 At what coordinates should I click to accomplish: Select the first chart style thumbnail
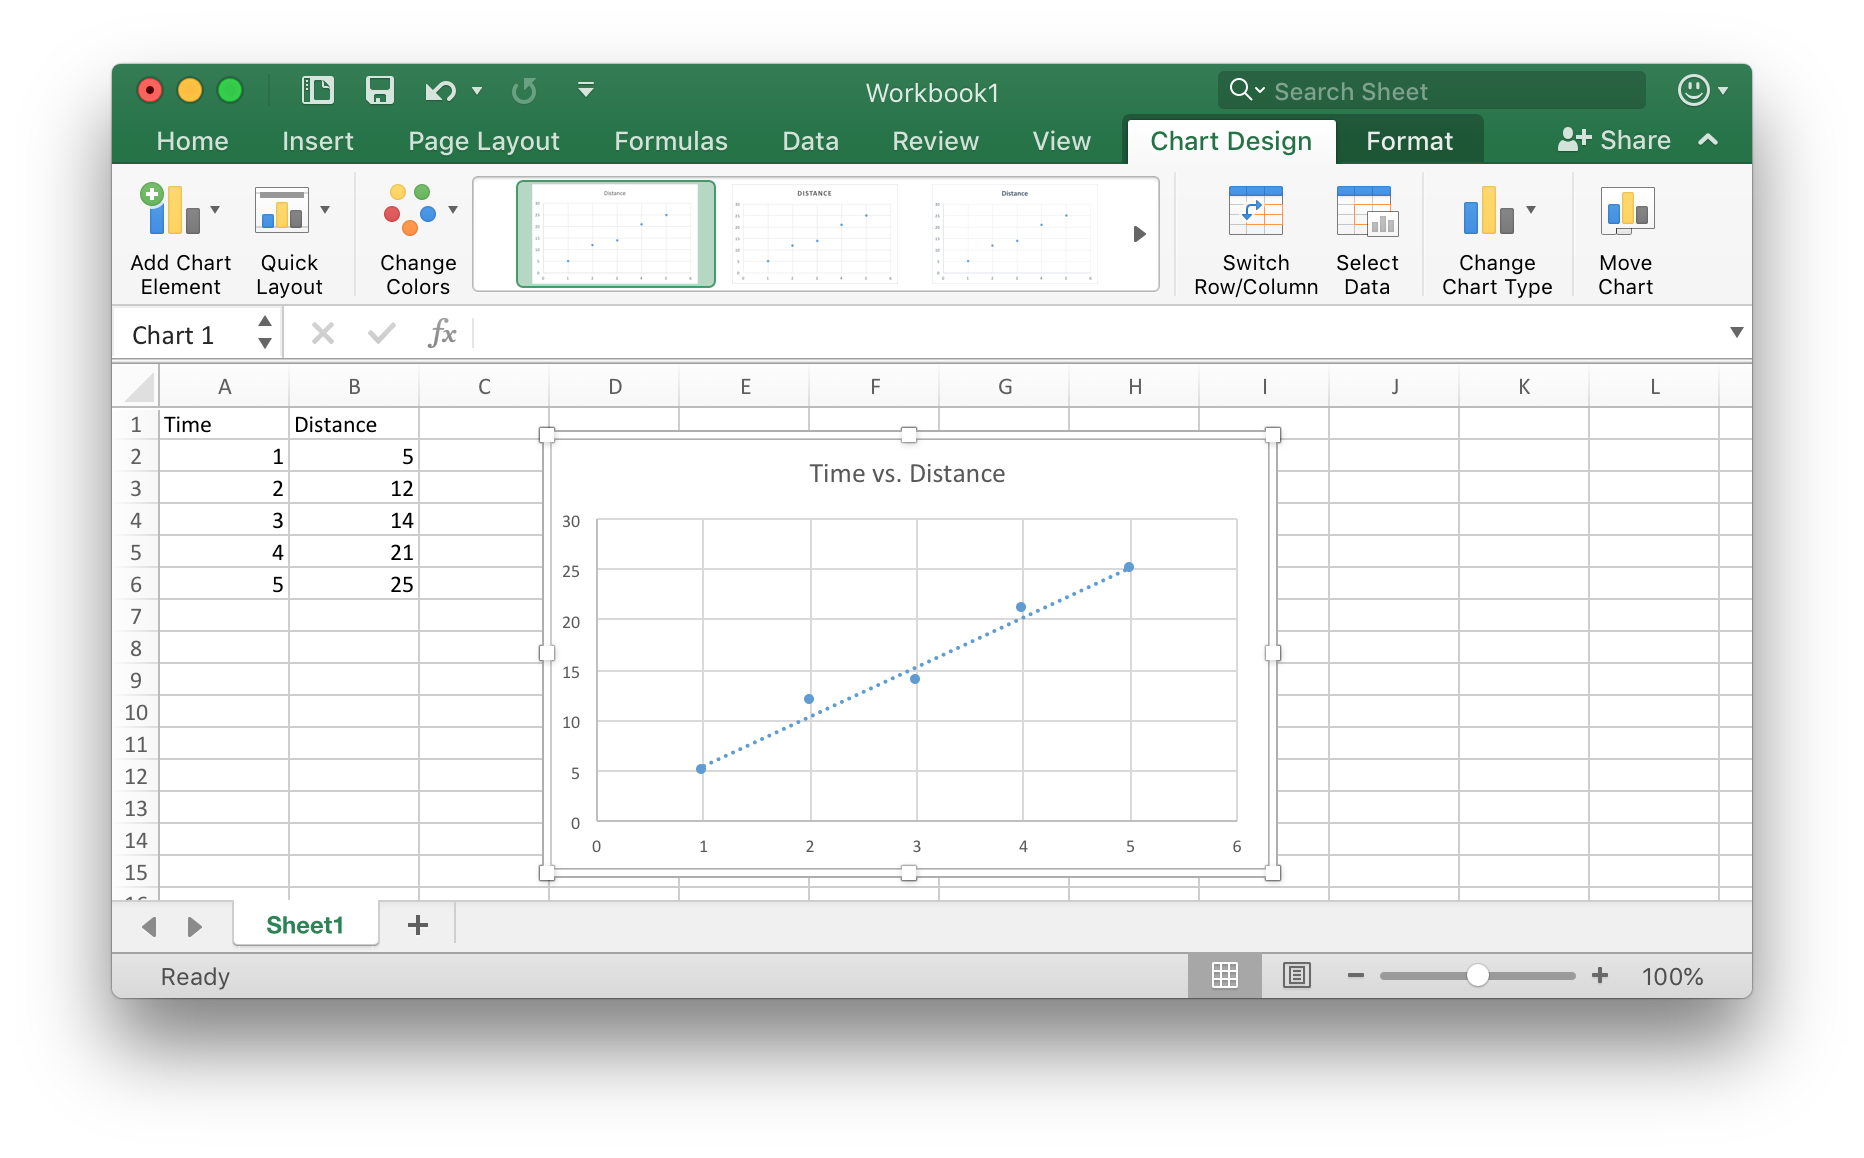tap(616, 234)
